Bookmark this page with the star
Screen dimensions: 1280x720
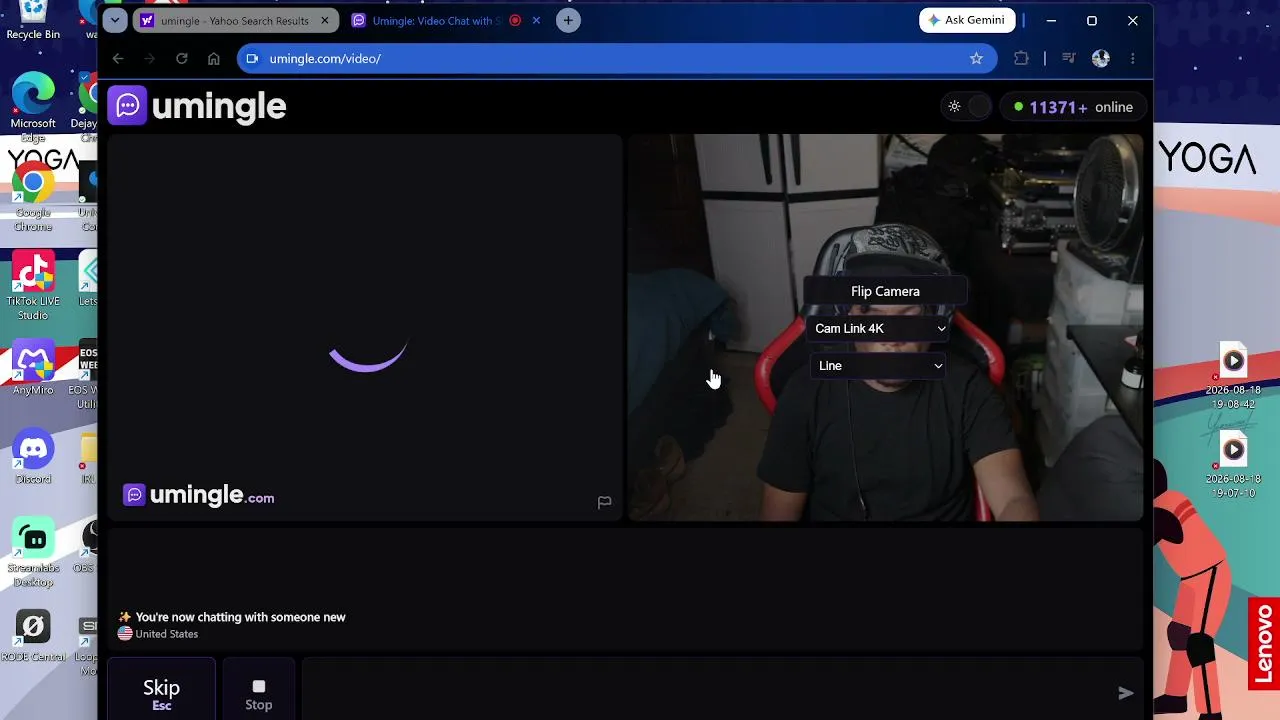coord(976,59)
